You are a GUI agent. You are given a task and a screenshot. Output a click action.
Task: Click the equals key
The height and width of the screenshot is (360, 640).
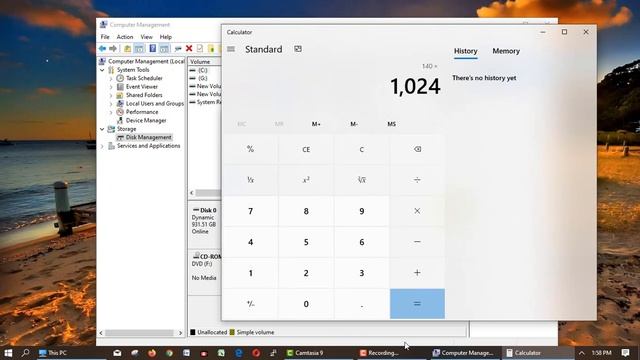pyautogui.click(x=417, y=304)
